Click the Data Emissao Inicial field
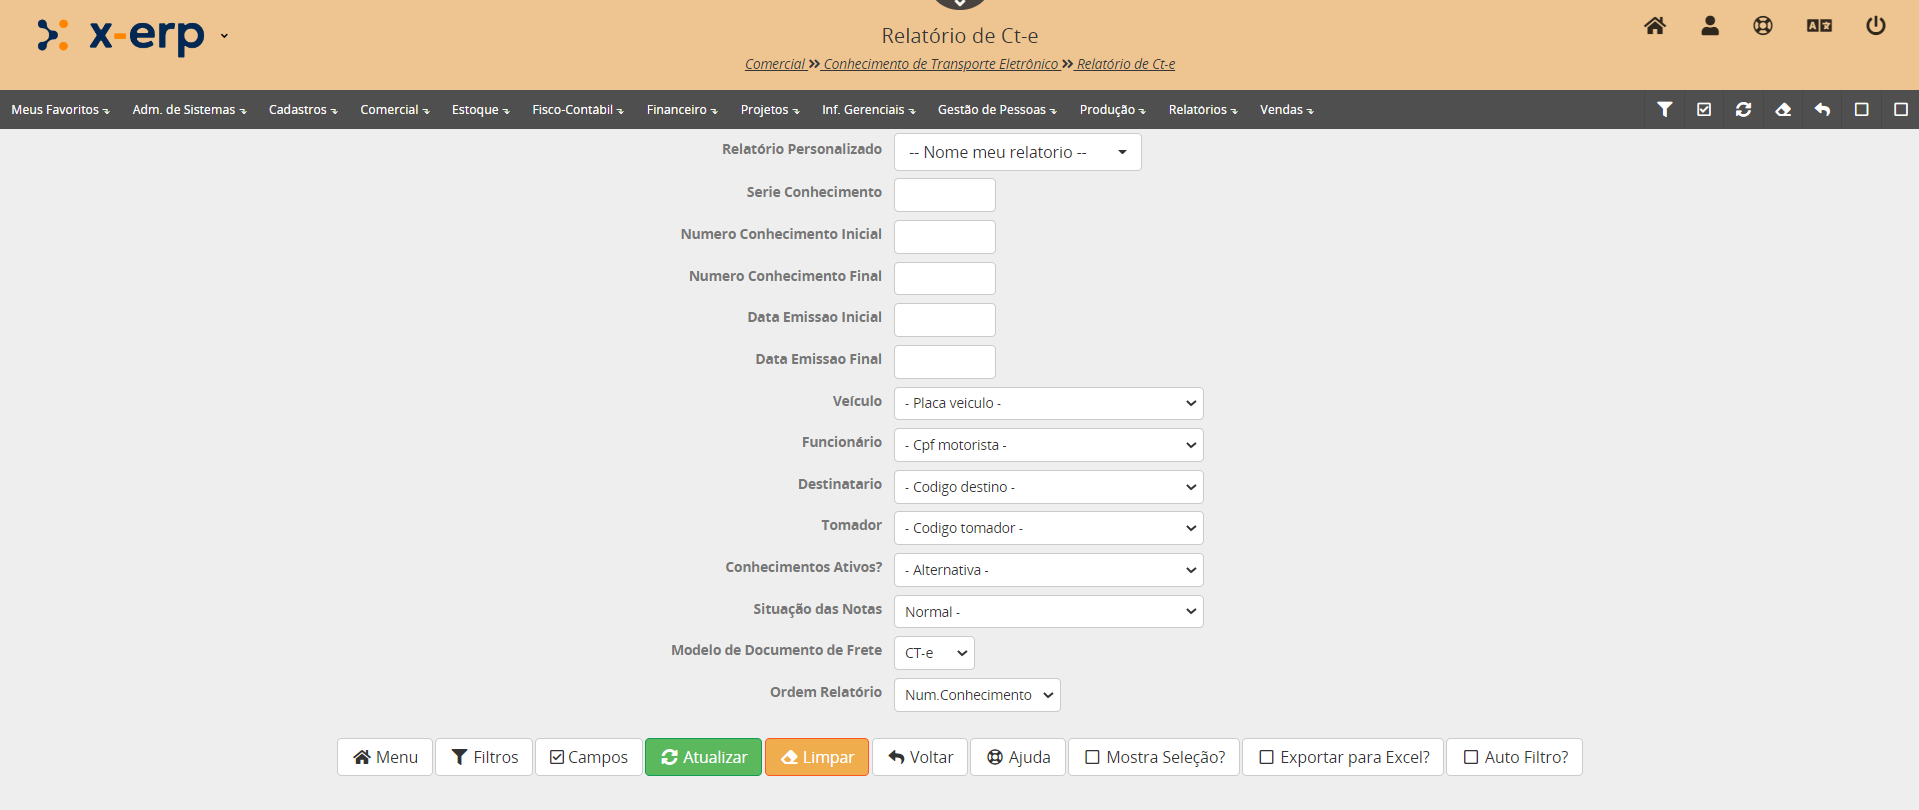The height and width of the screenshot is (810, 1919). coord(944,320)
